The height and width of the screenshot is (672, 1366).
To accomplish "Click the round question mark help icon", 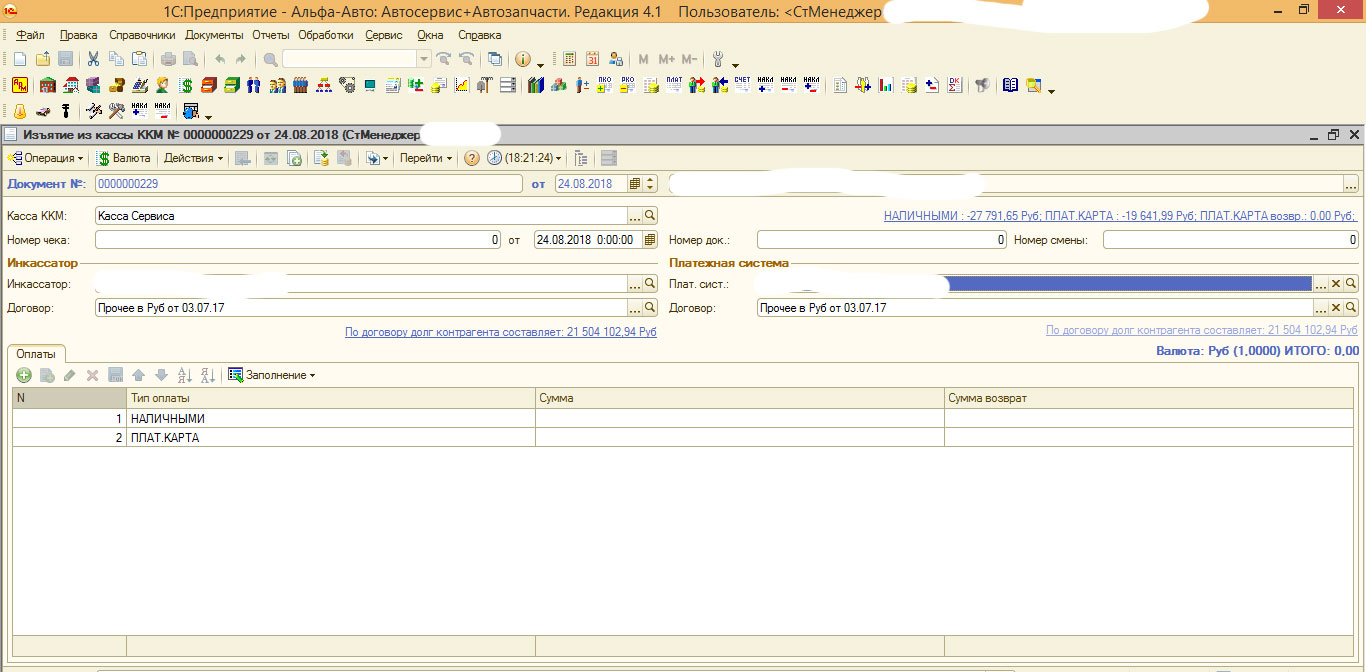I will (x=472, y=158).
